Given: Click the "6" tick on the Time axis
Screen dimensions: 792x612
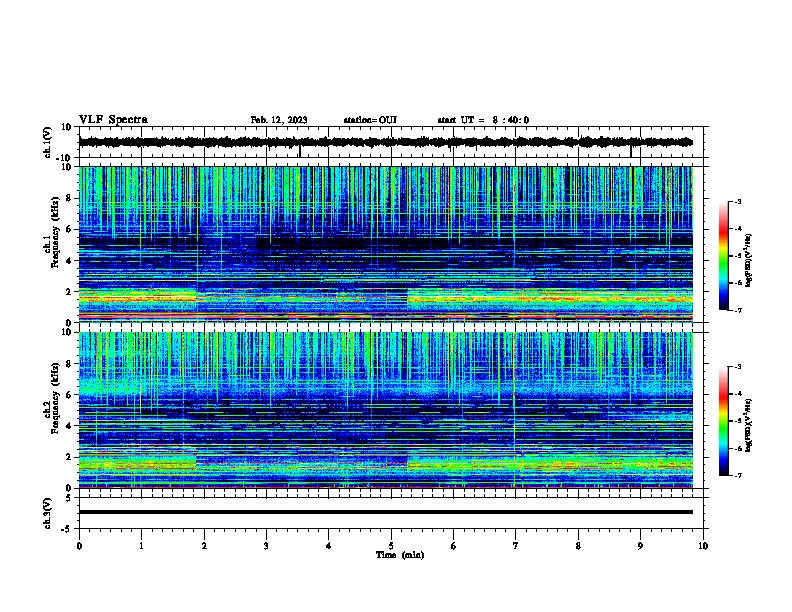Looking at the screenshot, I should pos(454,546).
